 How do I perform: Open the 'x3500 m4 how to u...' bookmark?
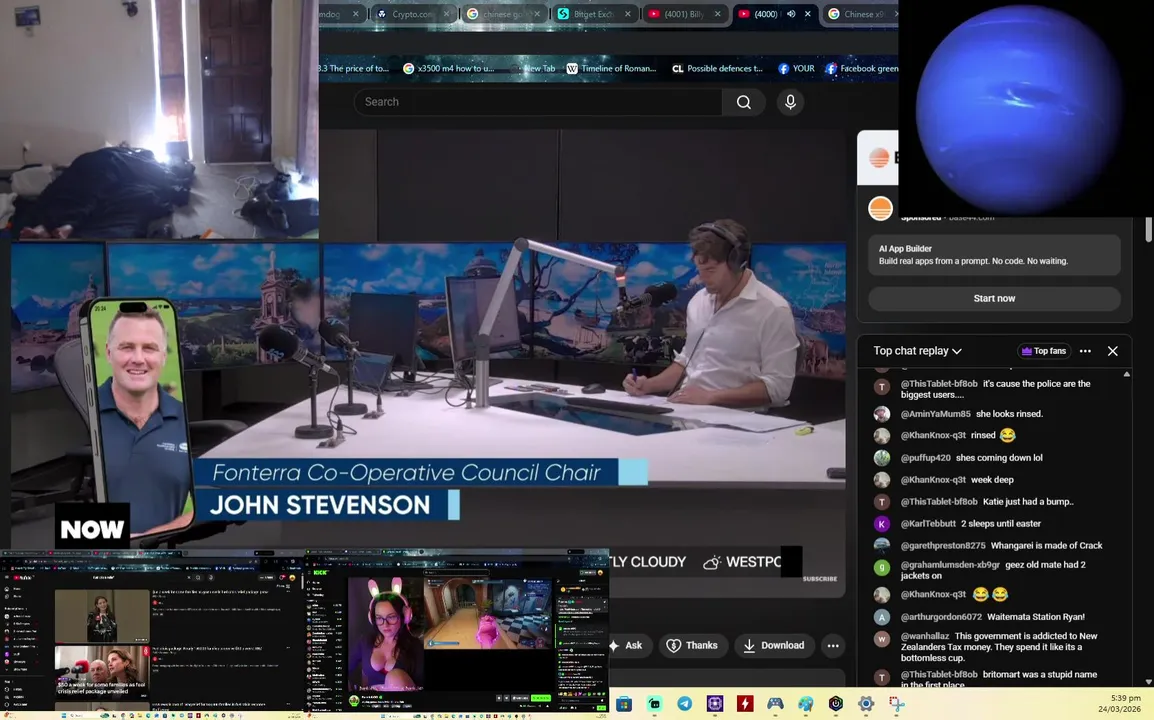[449, 68]
